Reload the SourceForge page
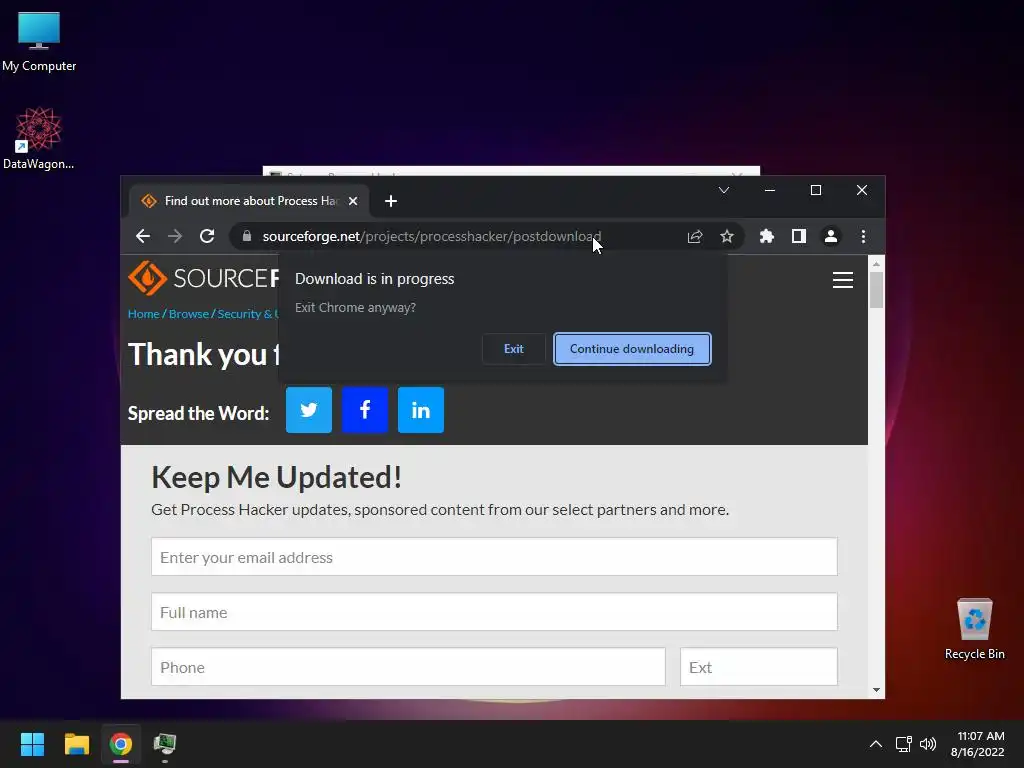The height and width of the screenshot is (768, 1024). tap(207, 236)
